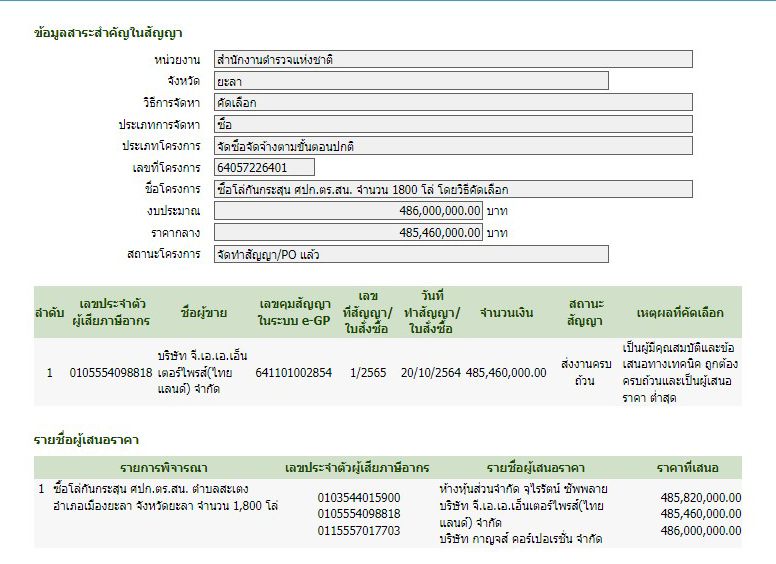Click the ชื่อผู้ขาย column header

pos(203,312)
